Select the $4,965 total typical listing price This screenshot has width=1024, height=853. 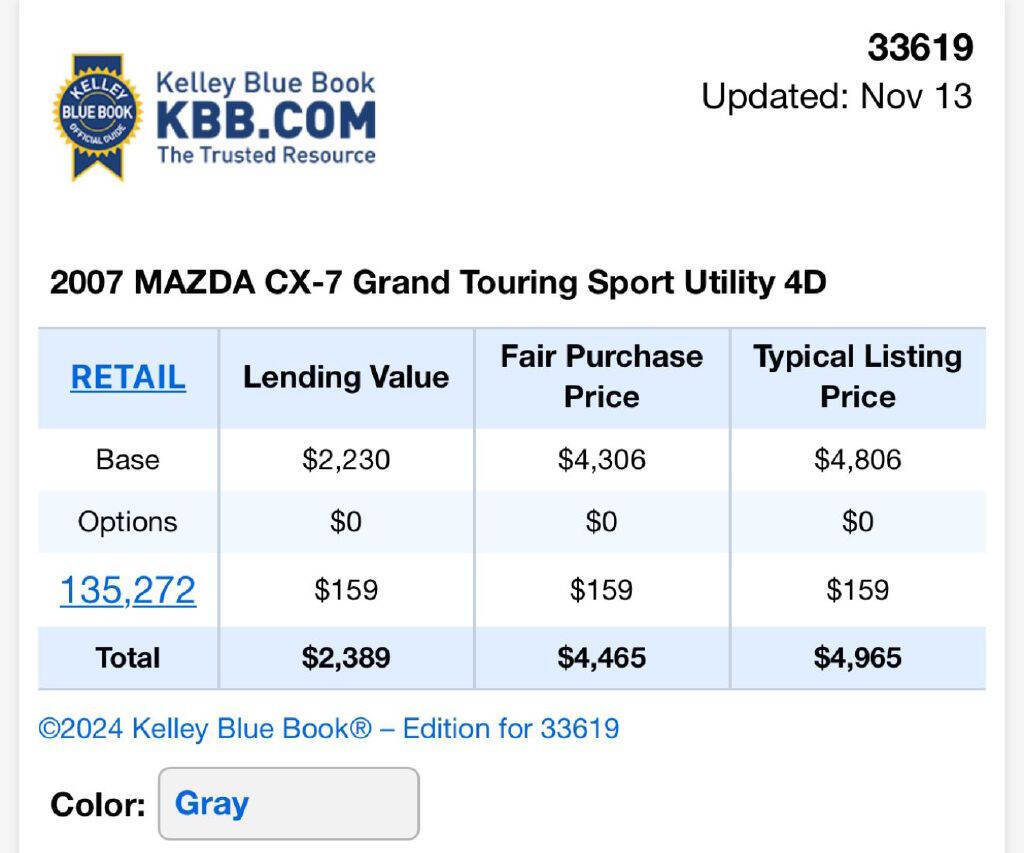click(x=857, y=658)
